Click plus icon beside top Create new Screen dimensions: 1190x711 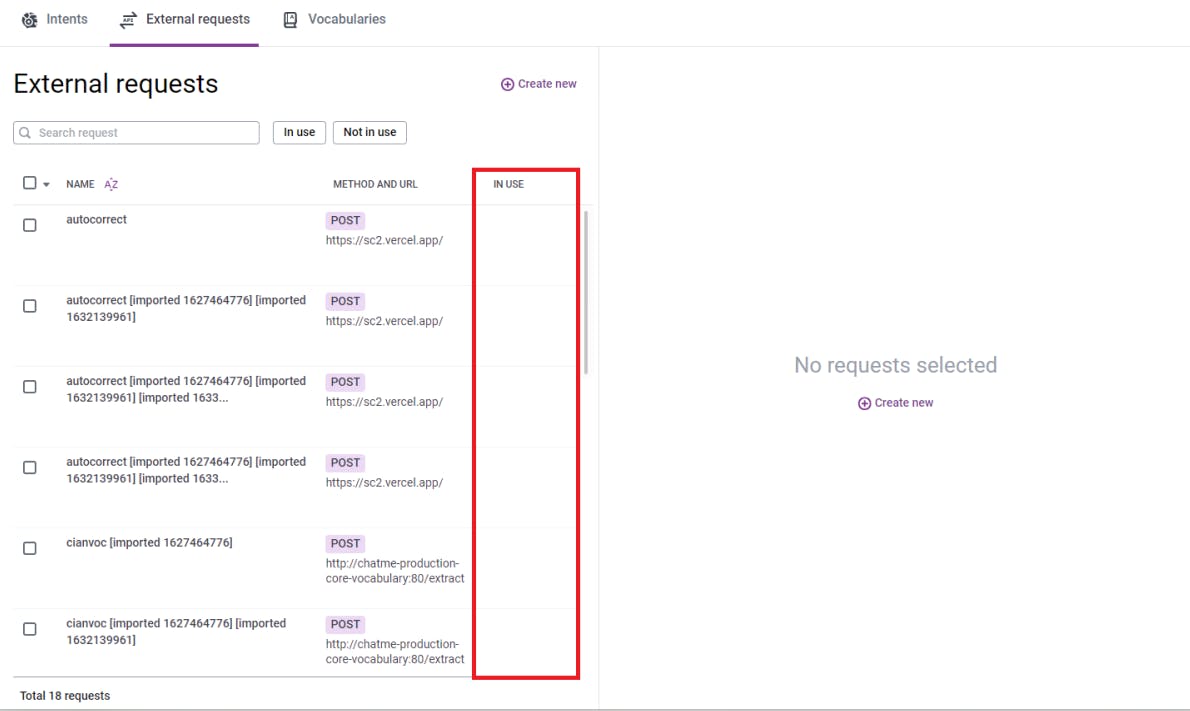(x=507, y=84)
